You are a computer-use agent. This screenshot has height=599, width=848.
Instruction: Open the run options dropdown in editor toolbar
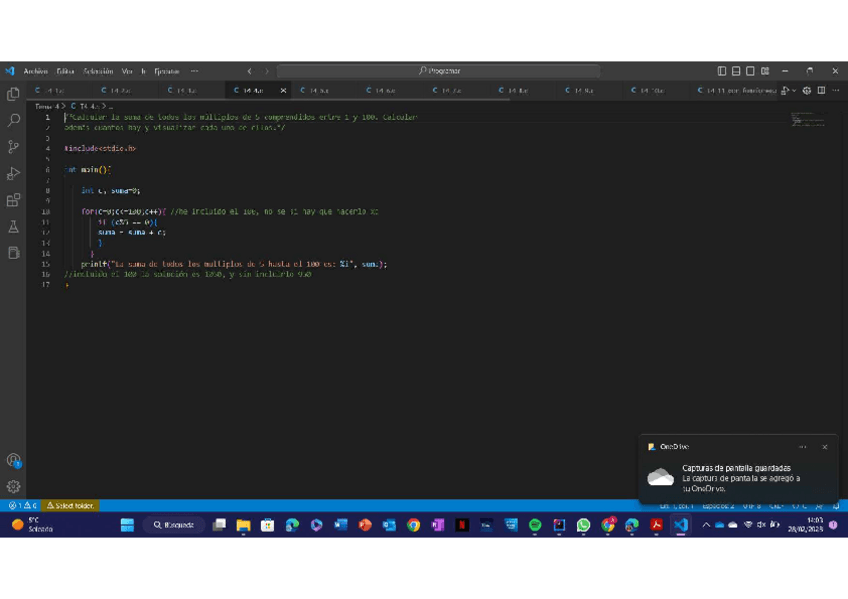(x=794, y=91)
